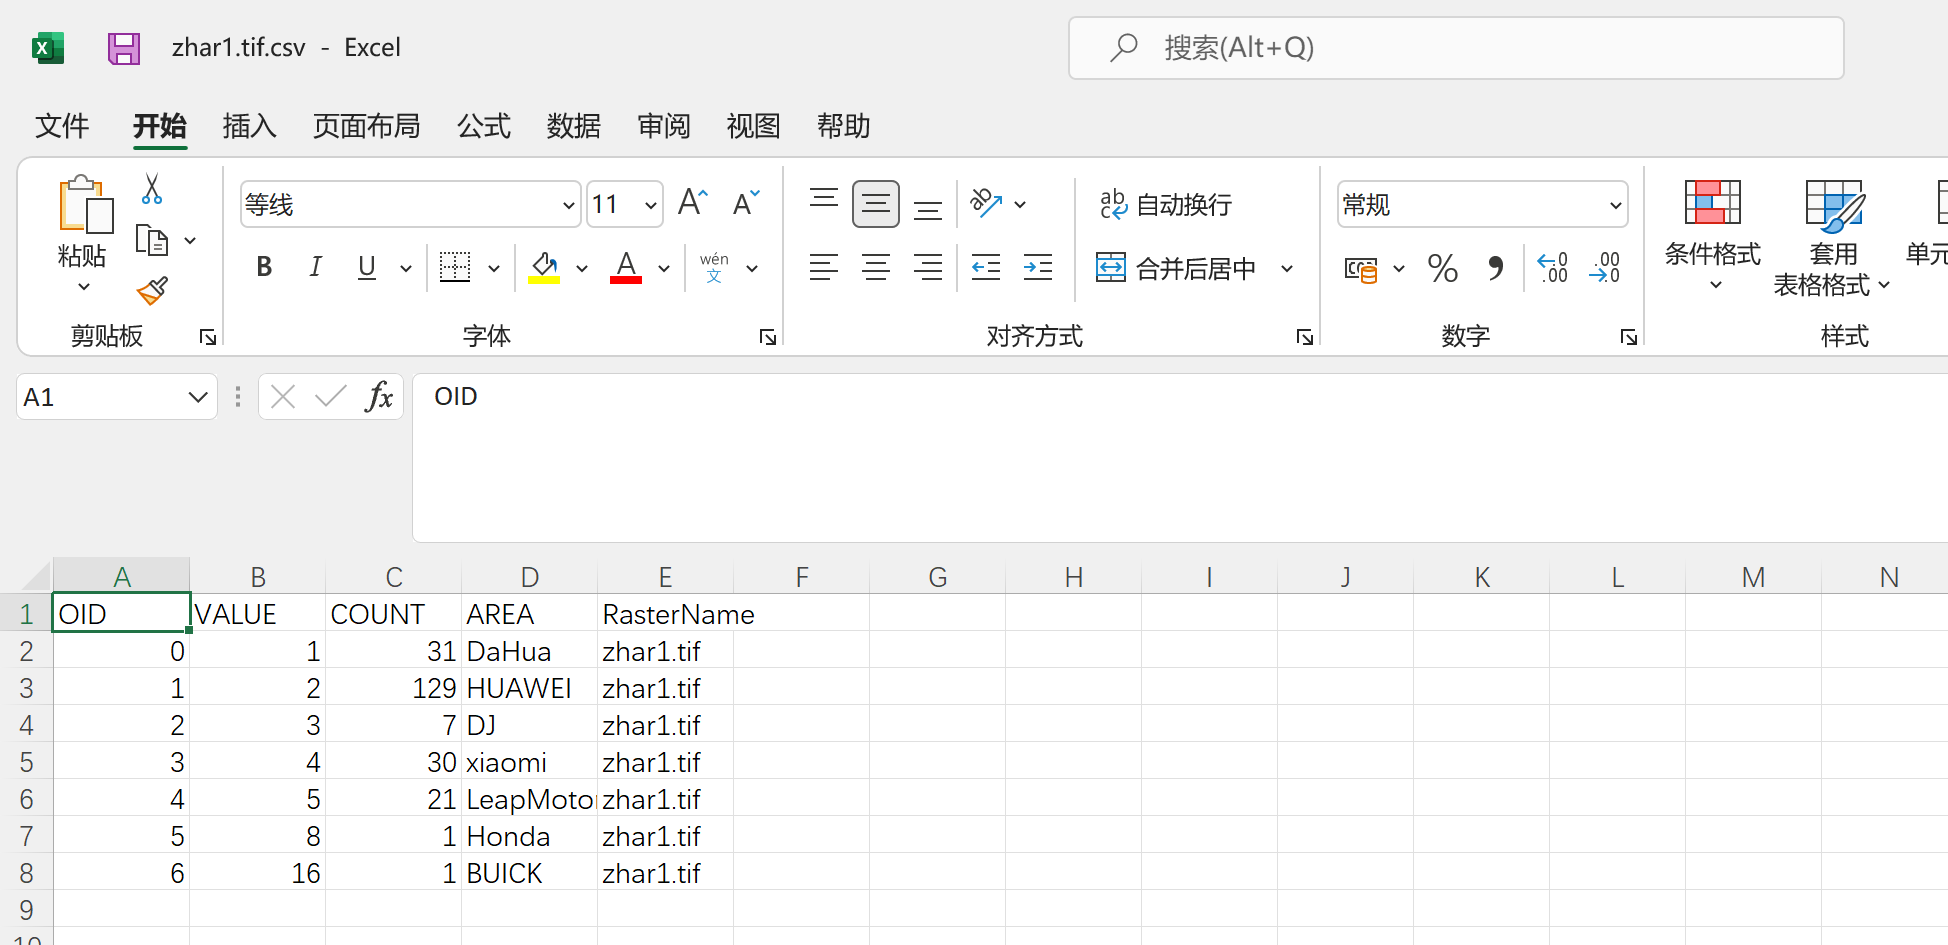Switch to the 页面布局 tab

[x=366, y=126]
